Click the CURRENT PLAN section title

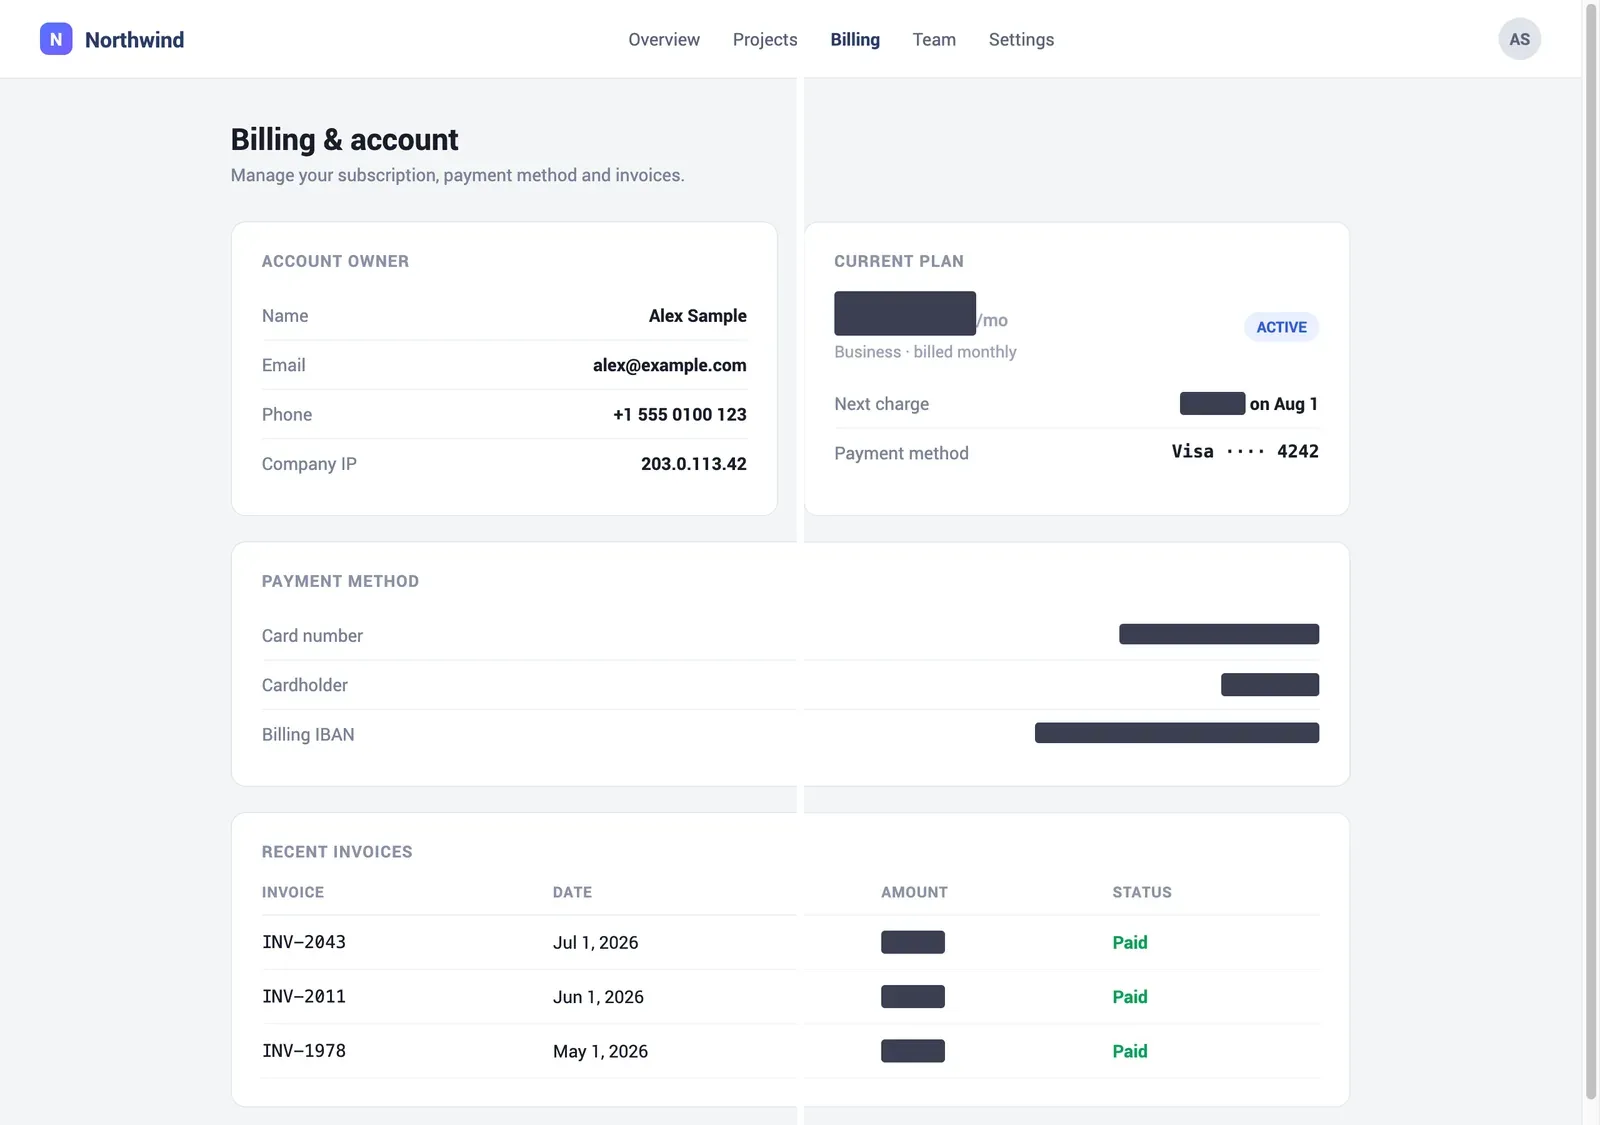click(899, 261)
